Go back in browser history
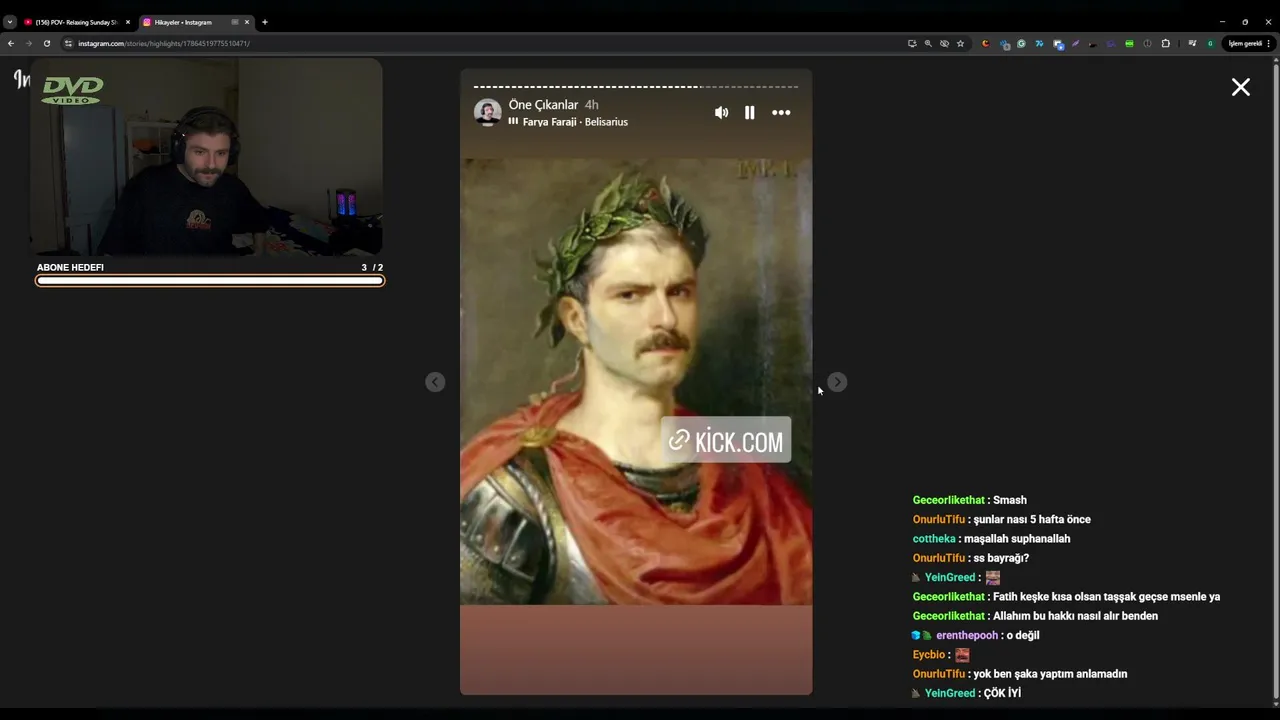Screen dimensions: 1280x720 11,43
